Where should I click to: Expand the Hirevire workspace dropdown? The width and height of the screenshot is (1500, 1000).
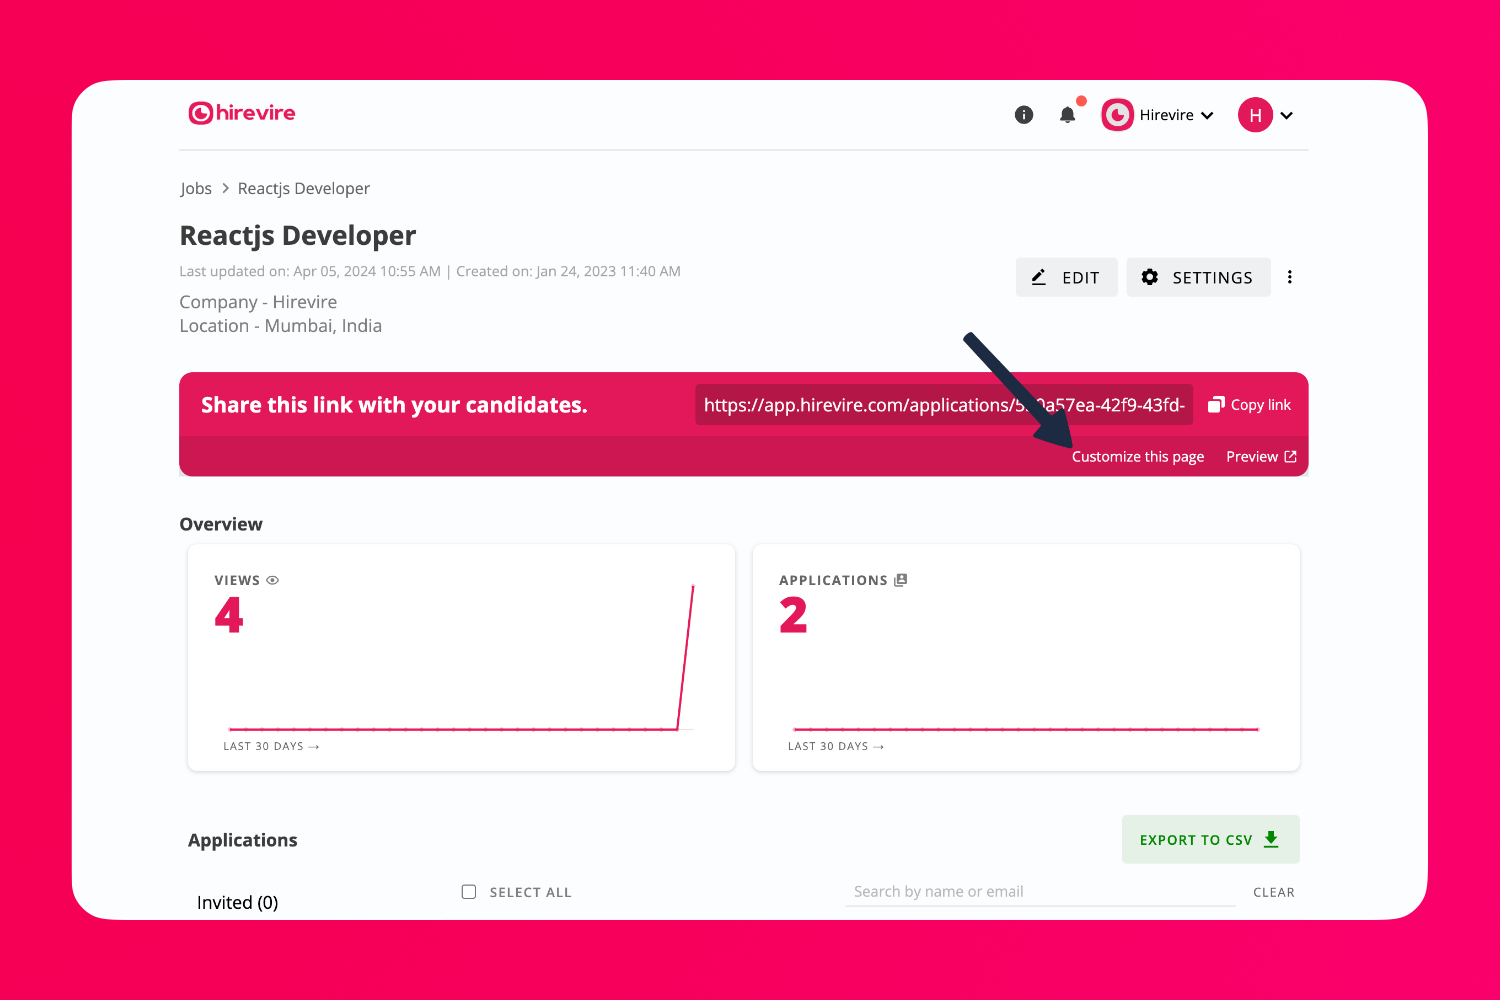(x=1207, y=115)
